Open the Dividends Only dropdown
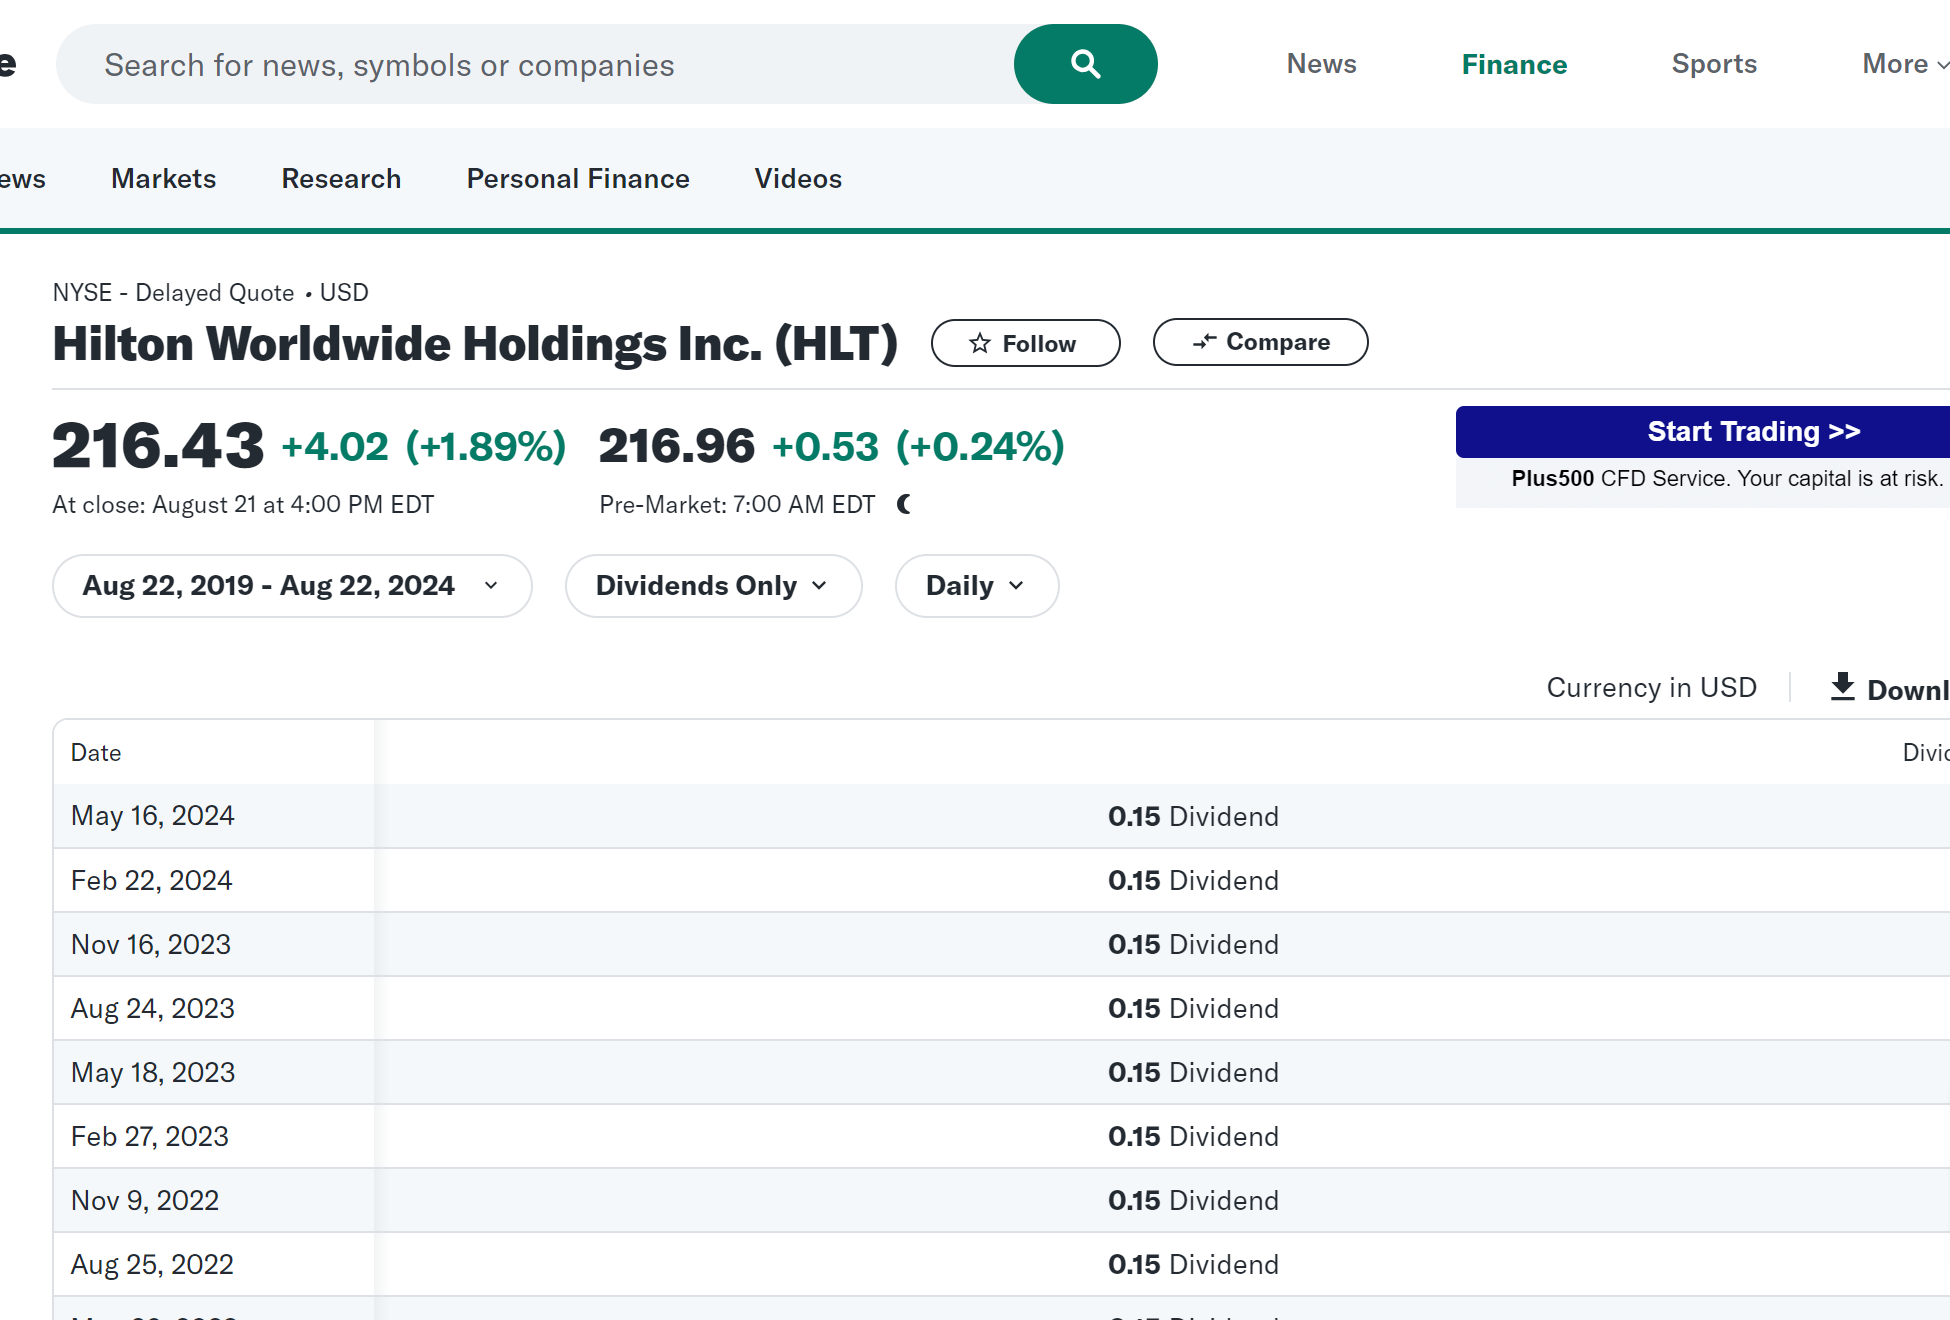Viewport: 1950px width, 1320px height. tap(713, 586)
